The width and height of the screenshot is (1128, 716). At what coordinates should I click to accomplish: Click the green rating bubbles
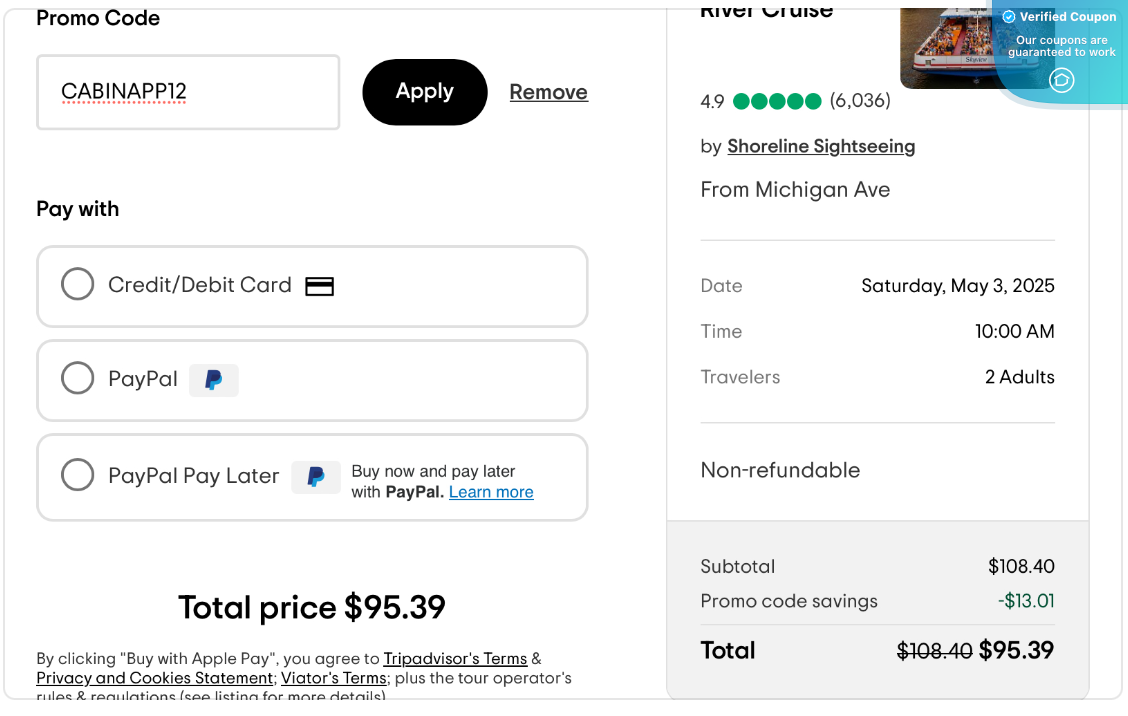(777, 101)
